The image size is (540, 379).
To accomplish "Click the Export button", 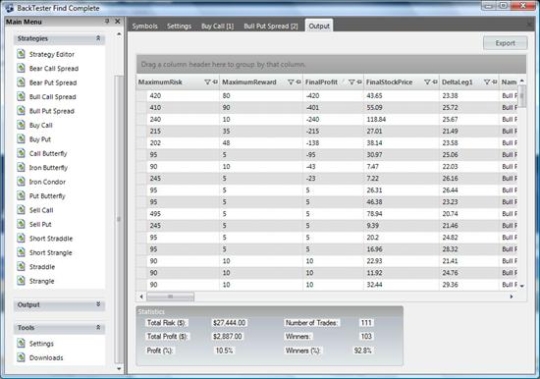I will click(505, 43).
